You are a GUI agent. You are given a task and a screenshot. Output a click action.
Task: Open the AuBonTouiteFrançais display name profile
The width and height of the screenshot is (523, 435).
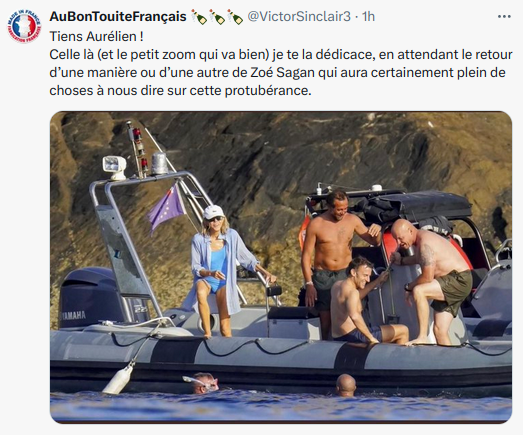point(118,16)
